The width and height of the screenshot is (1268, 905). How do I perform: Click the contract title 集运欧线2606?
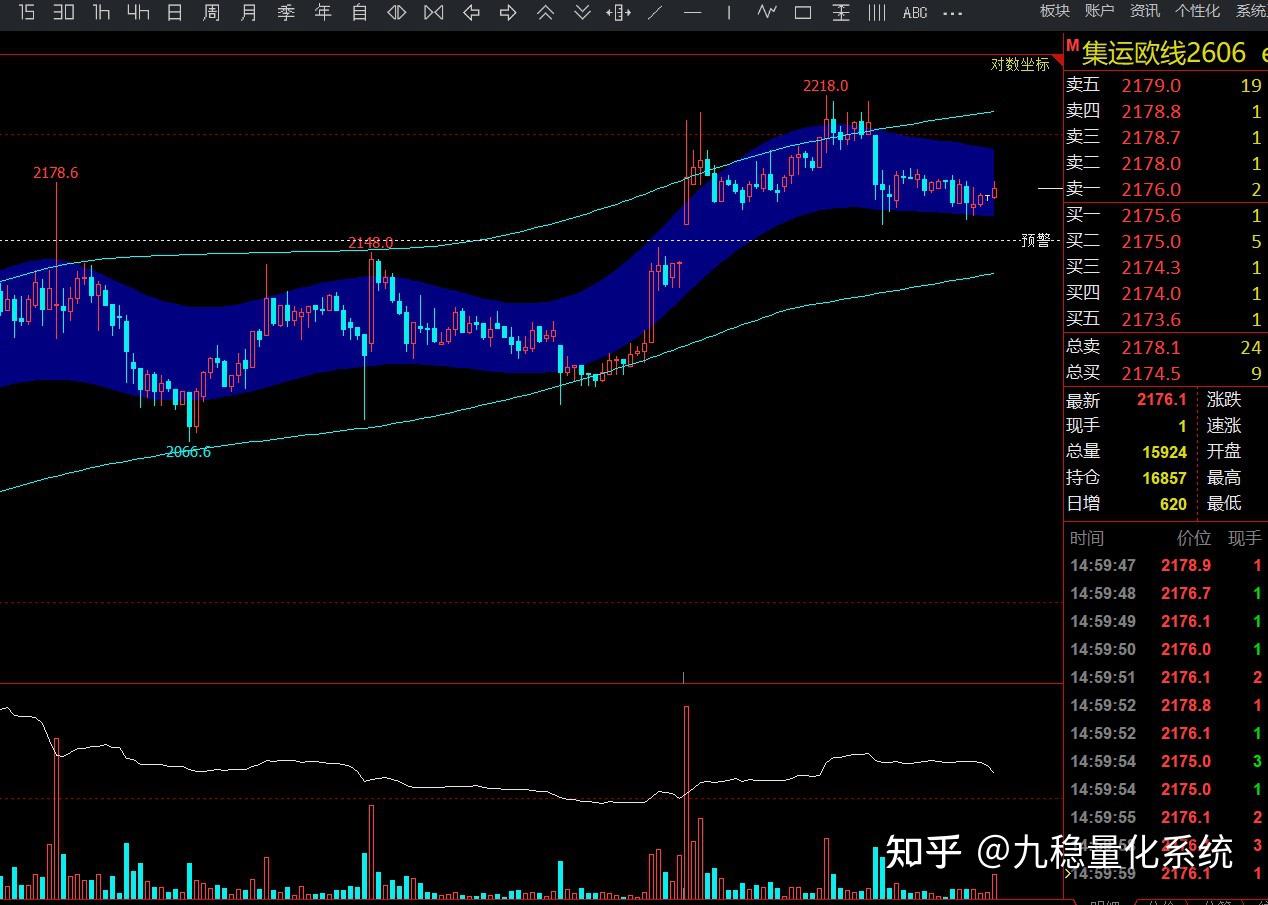coord(1164,52)
